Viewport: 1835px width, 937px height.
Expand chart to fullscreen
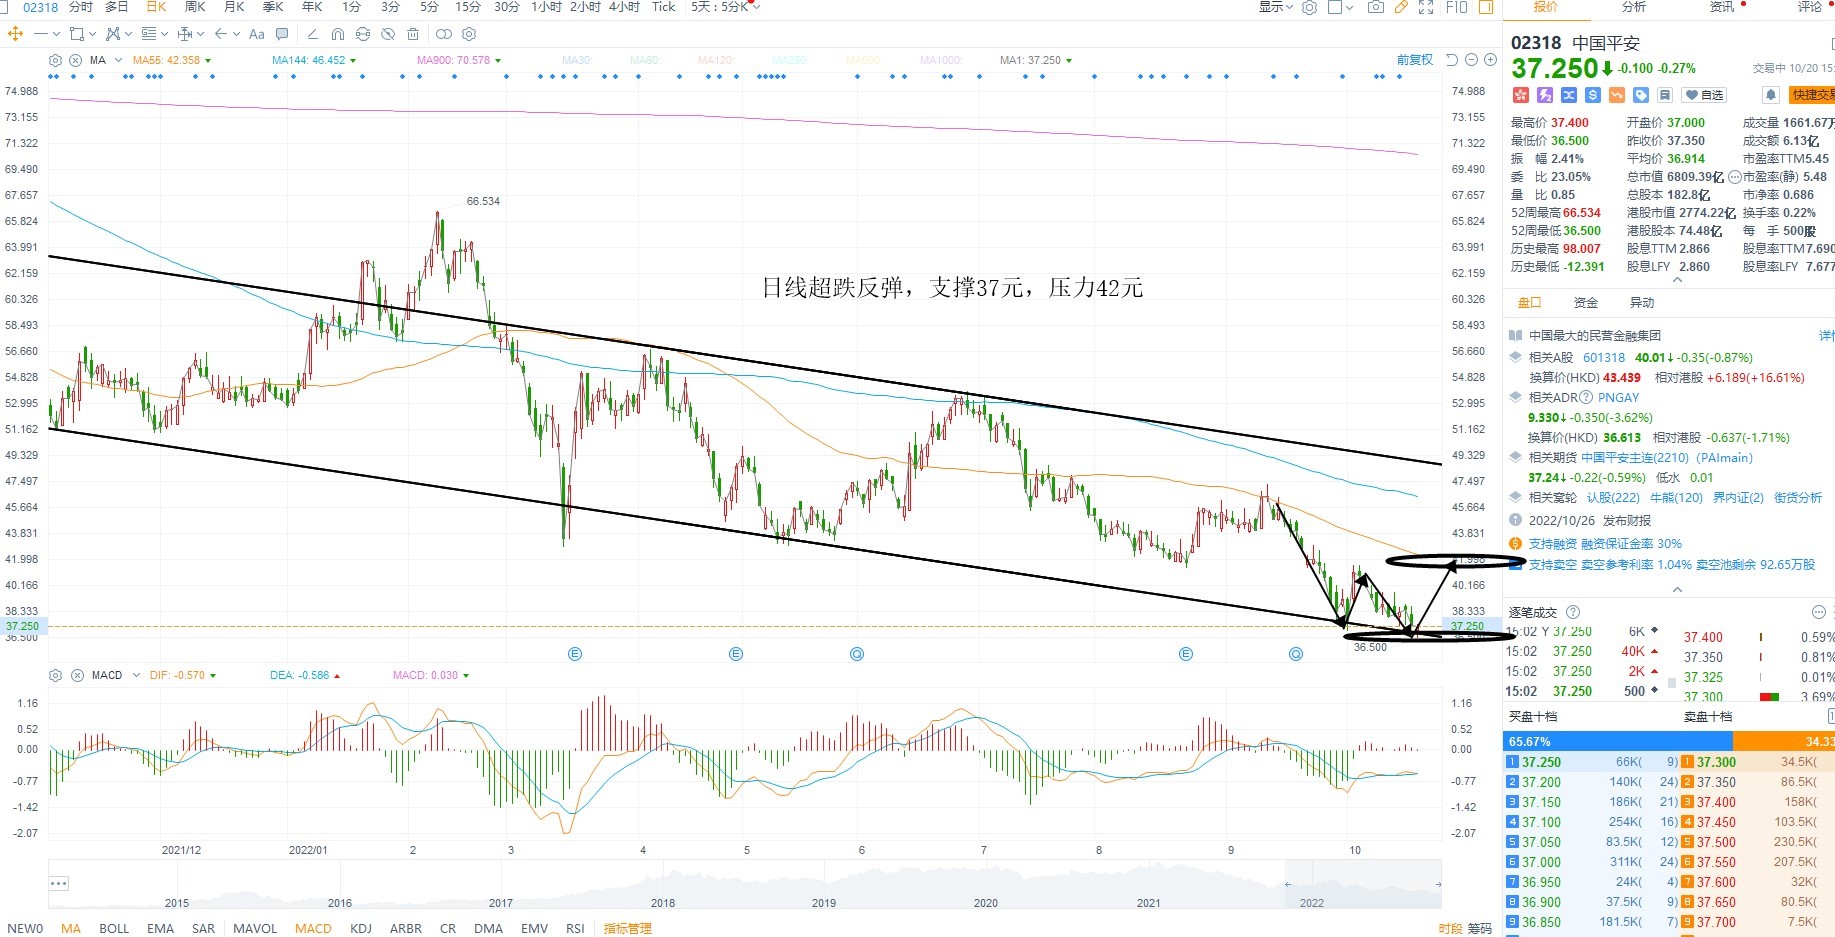pyautogui.click(x=1426, y=7)
